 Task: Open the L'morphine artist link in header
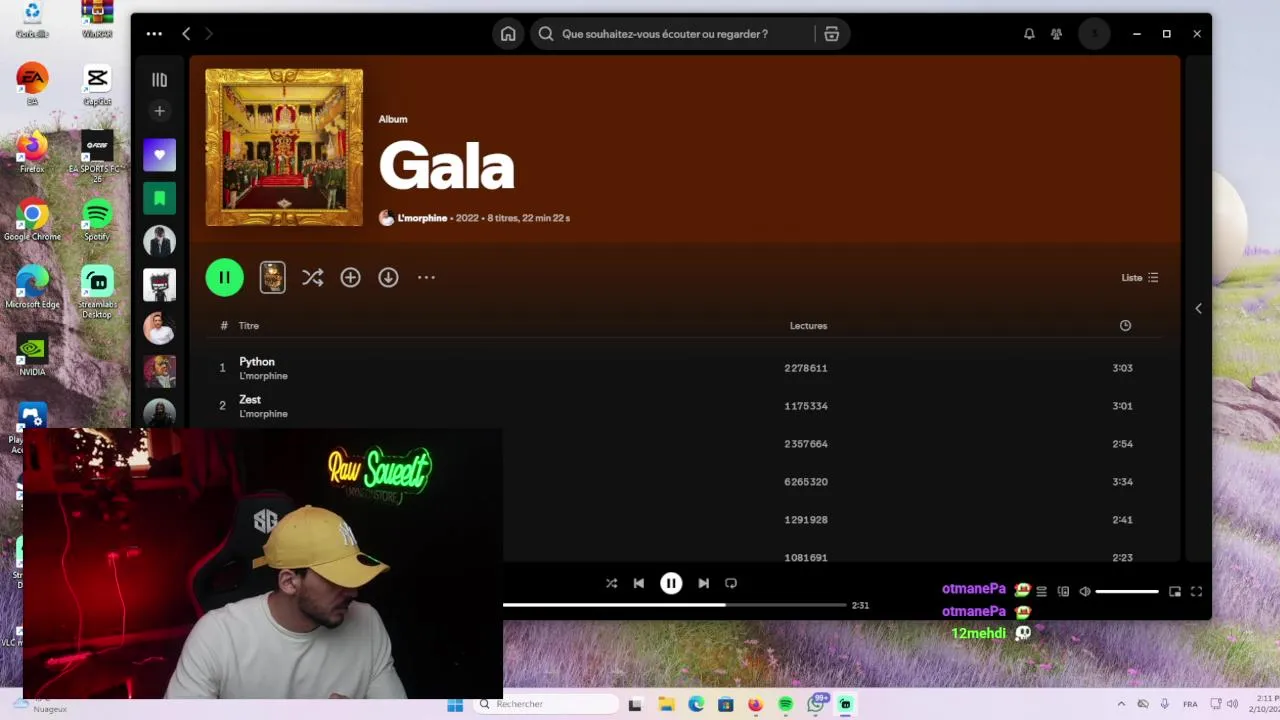422,218
